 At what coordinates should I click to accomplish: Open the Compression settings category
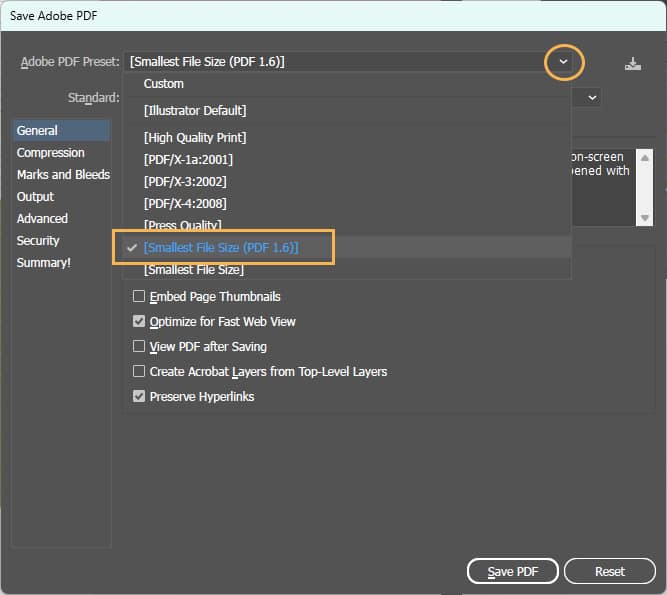click(50, 153)
